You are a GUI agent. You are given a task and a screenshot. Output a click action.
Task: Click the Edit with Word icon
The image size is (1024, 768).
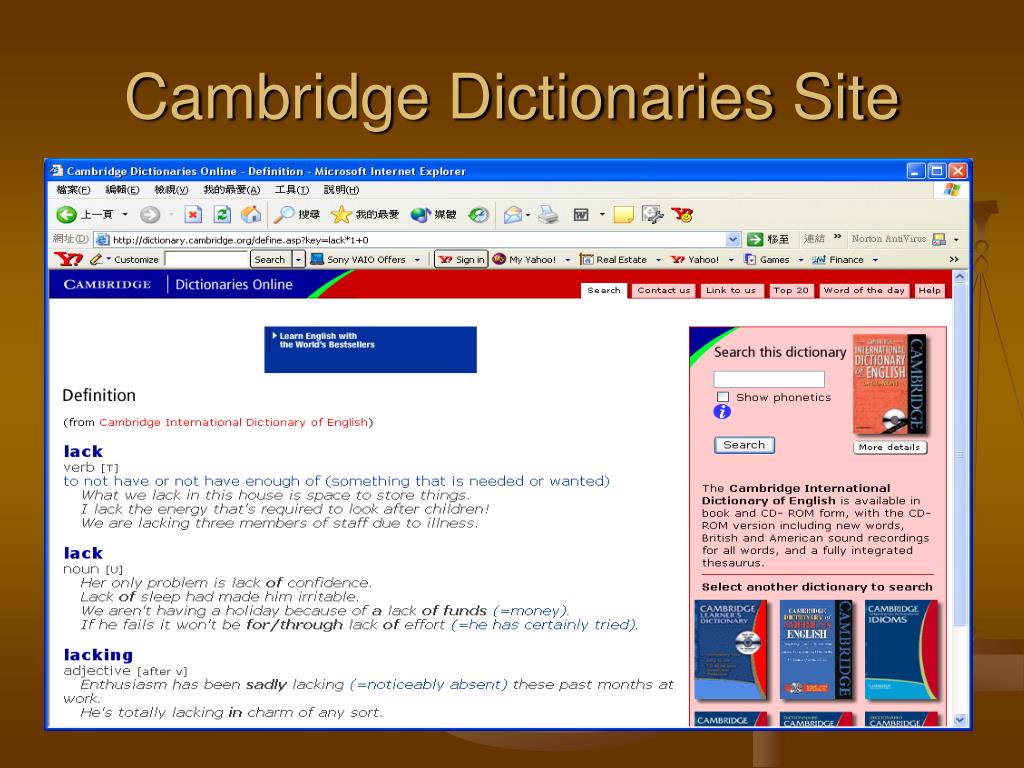click(581, 214)
